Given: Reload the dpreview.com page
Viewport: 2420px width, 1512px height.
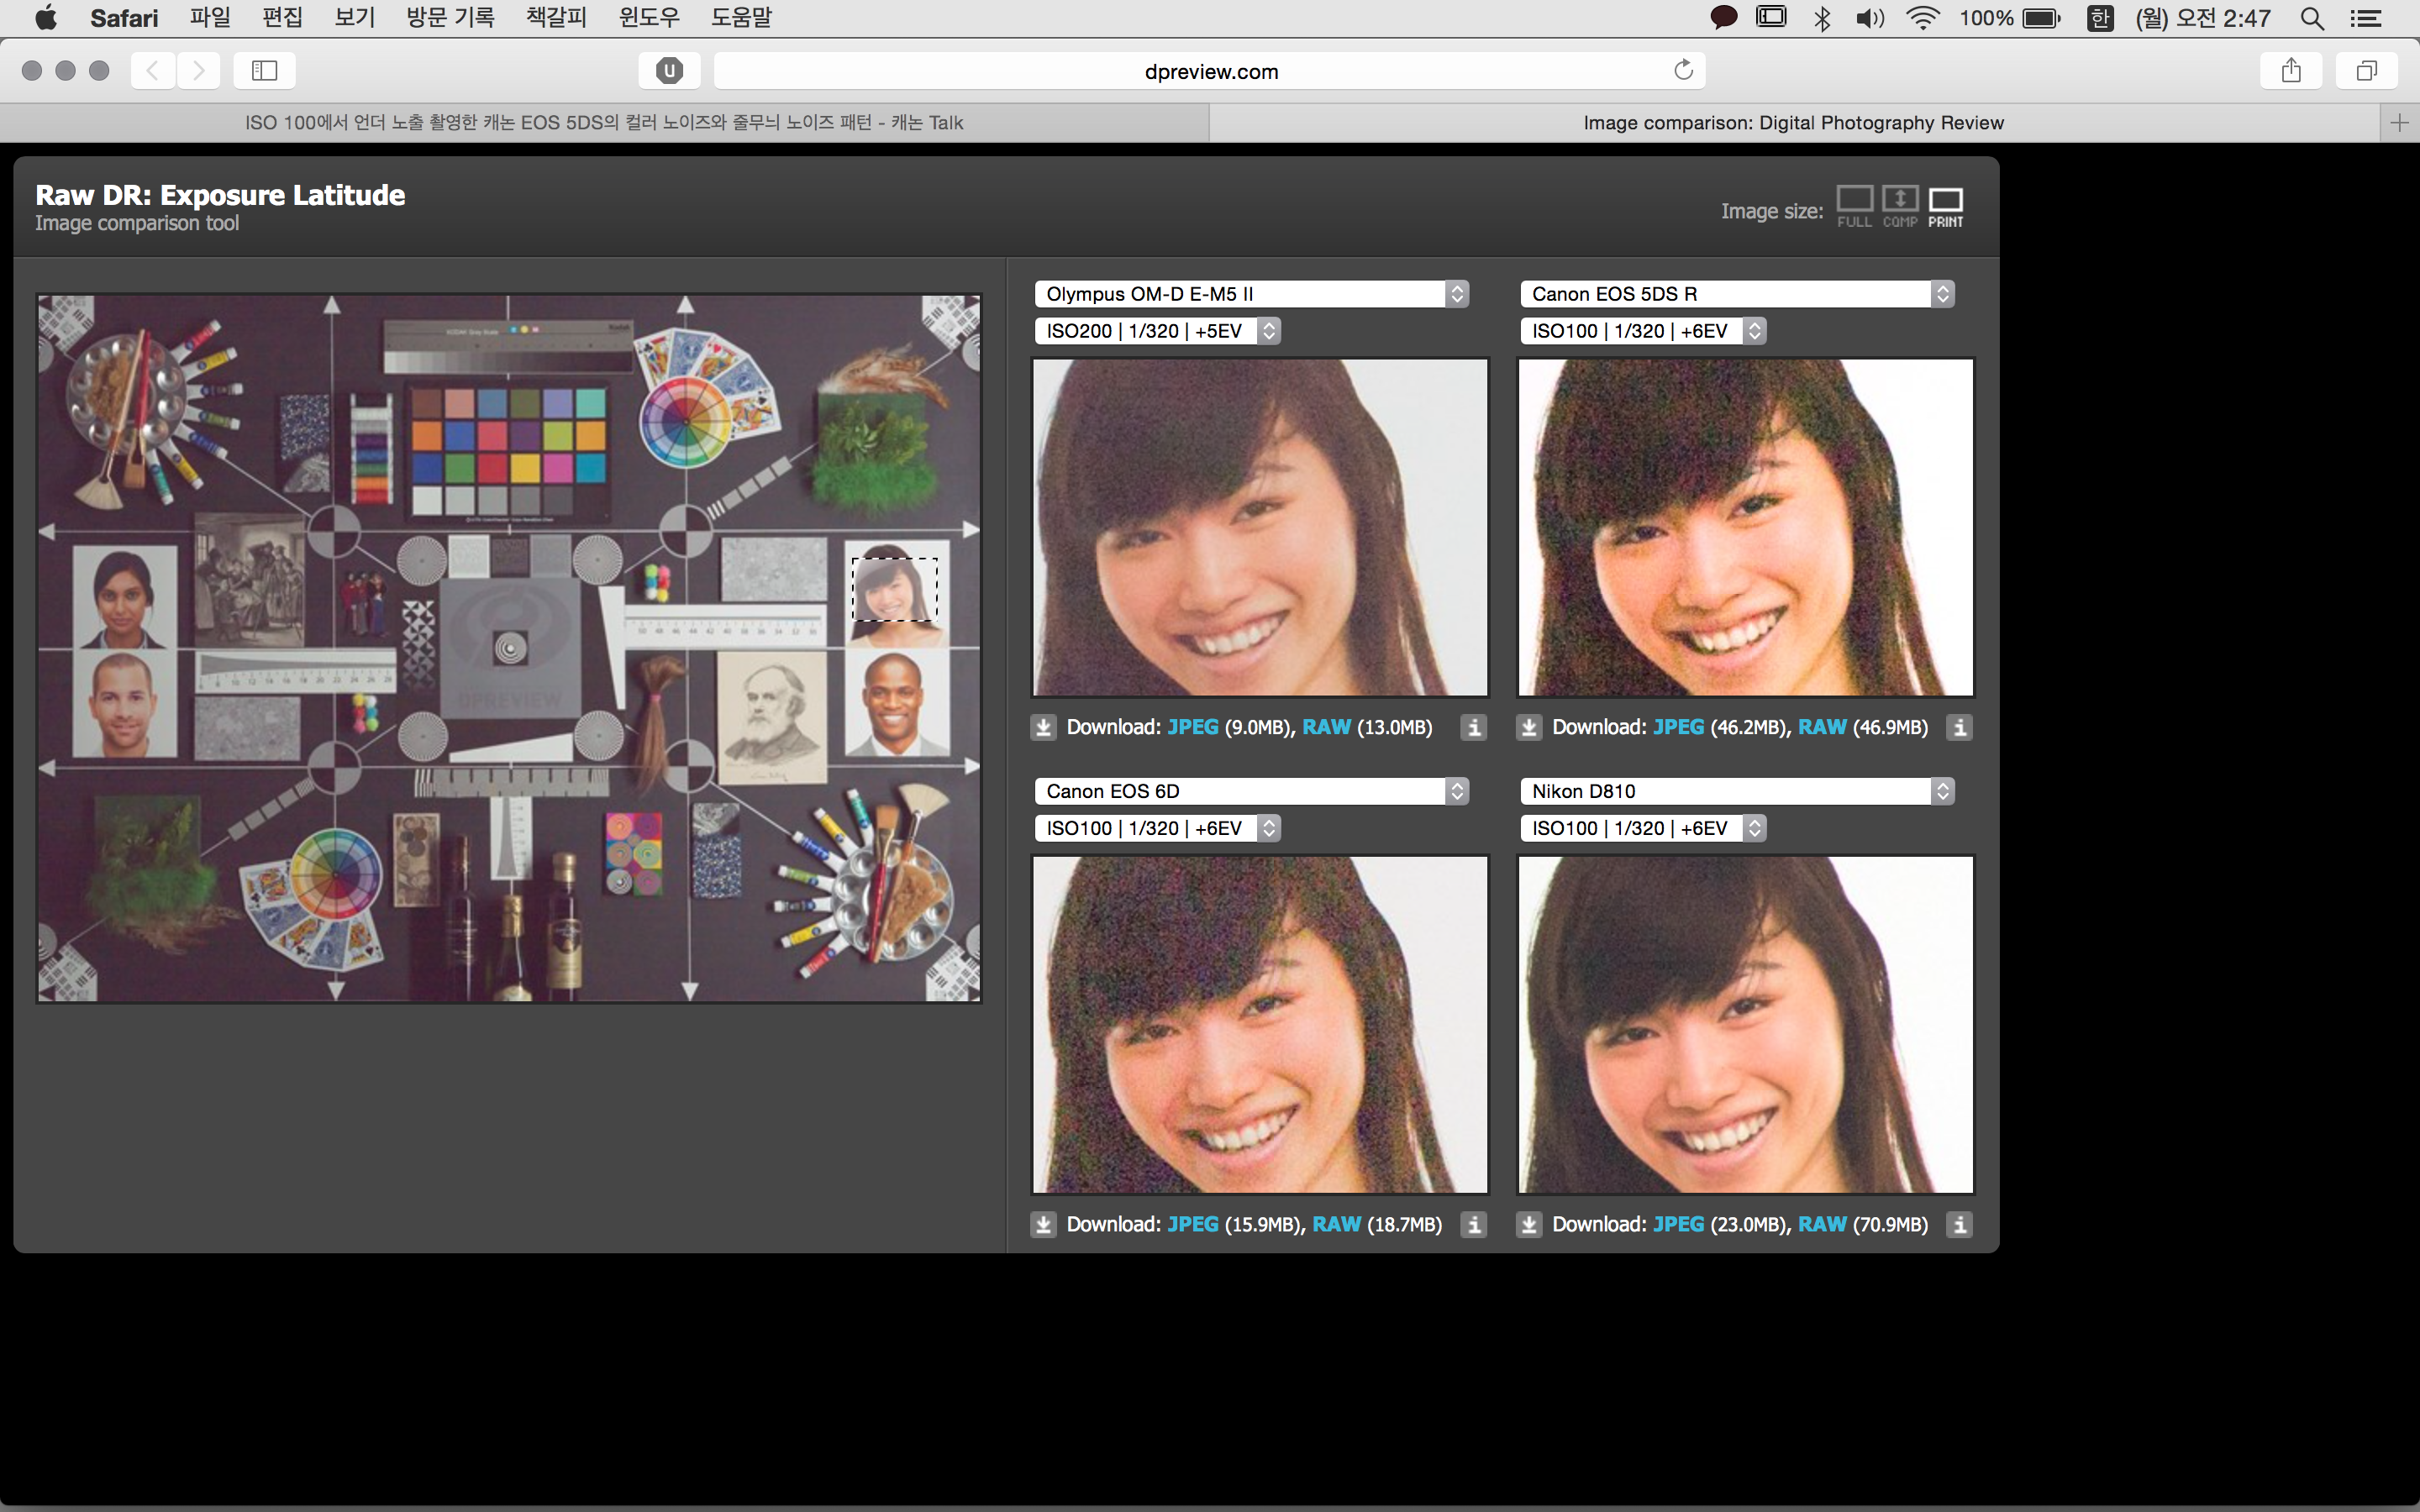Looking at the screenshot, I should point(1683,70).
